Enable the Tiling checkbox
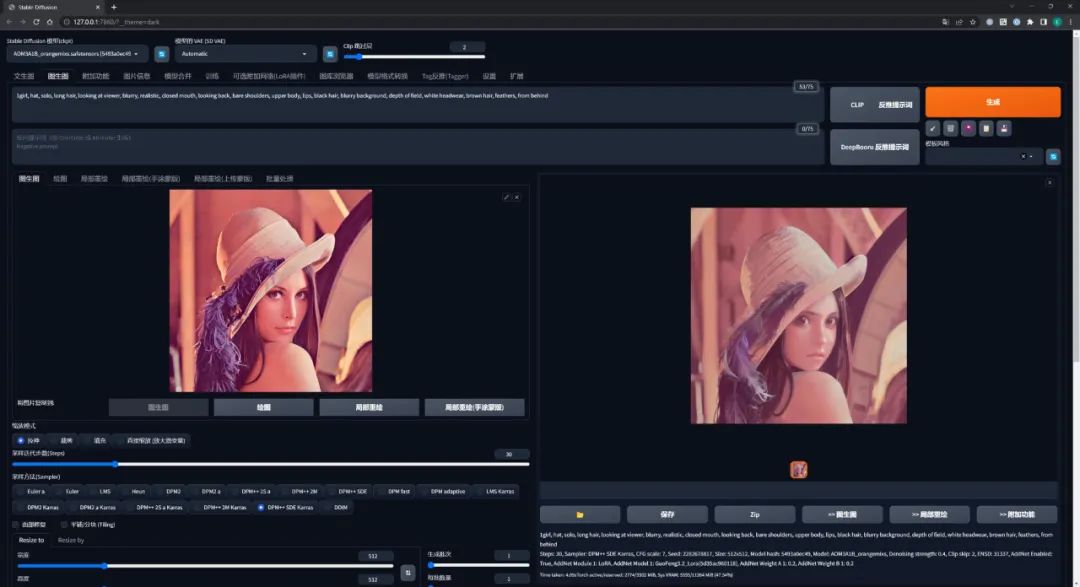This screenshot has height=587, width=1080. click(64, 524)
